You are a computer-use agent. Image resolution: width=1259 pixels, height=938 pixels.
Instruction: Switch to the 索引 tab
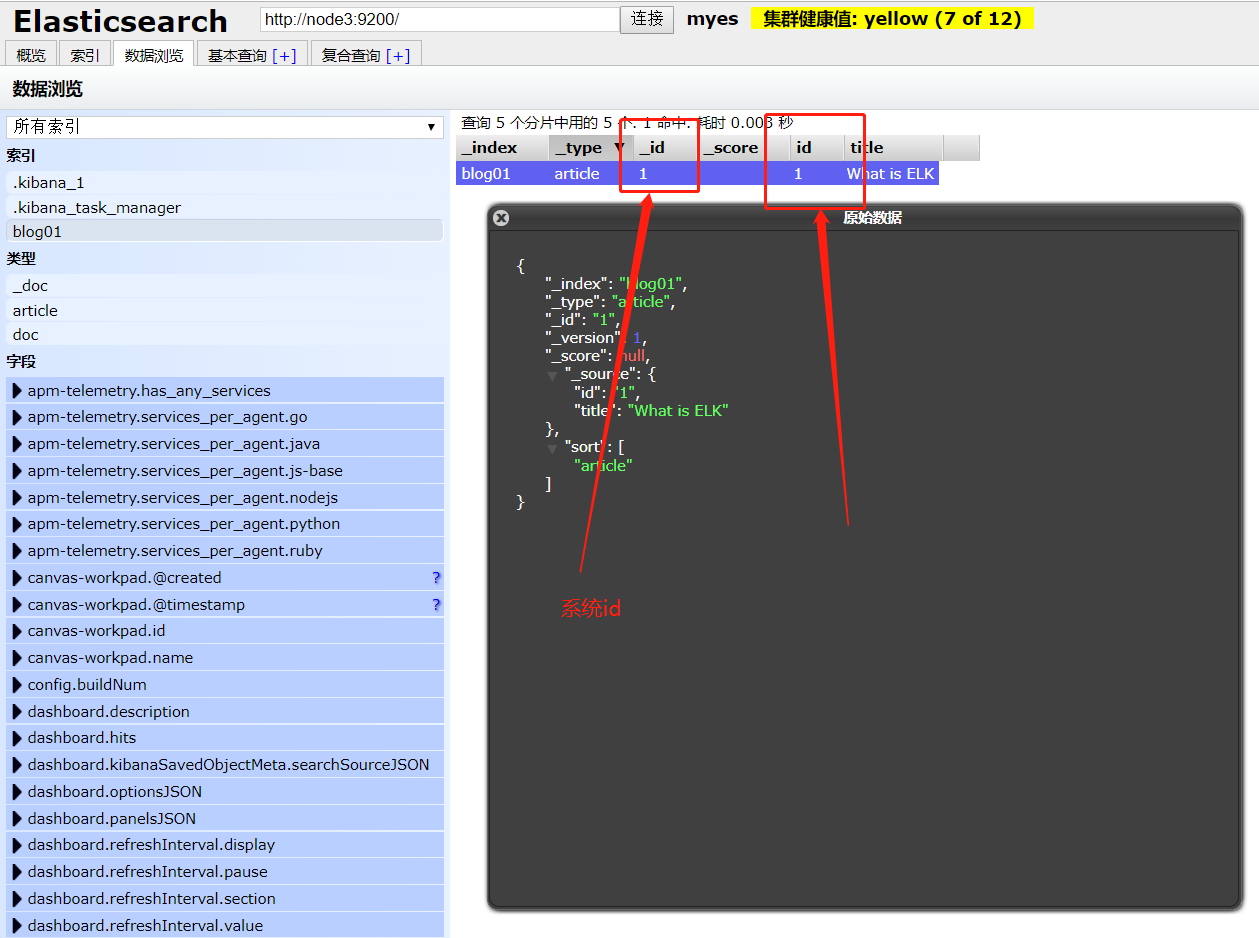tap(85, 55)
